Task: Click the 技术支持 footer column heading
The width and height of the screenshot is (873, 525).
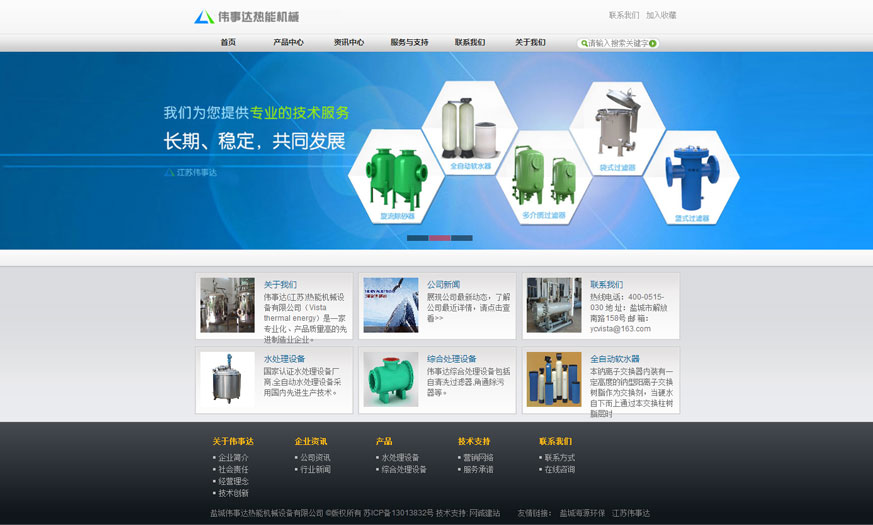Action: (x=474, y=441)
